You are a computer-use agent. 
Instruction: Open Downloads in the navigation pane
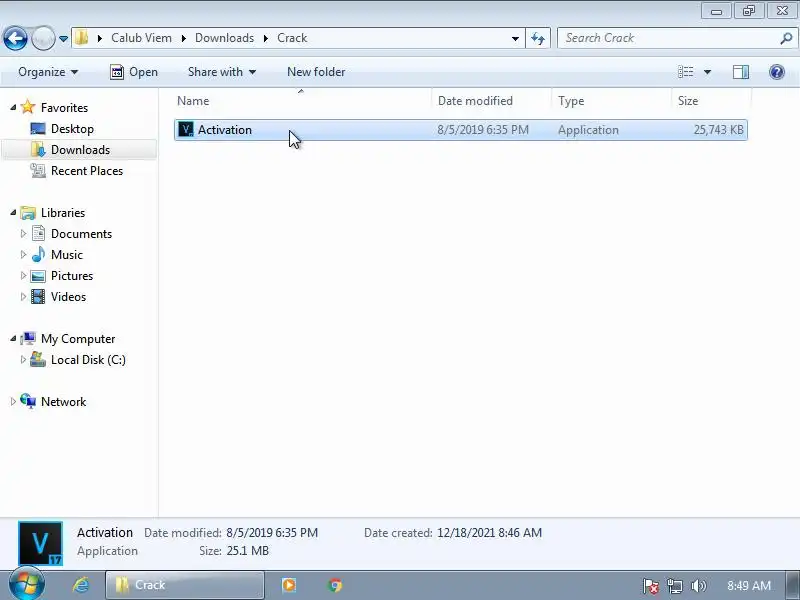(80, 149)
